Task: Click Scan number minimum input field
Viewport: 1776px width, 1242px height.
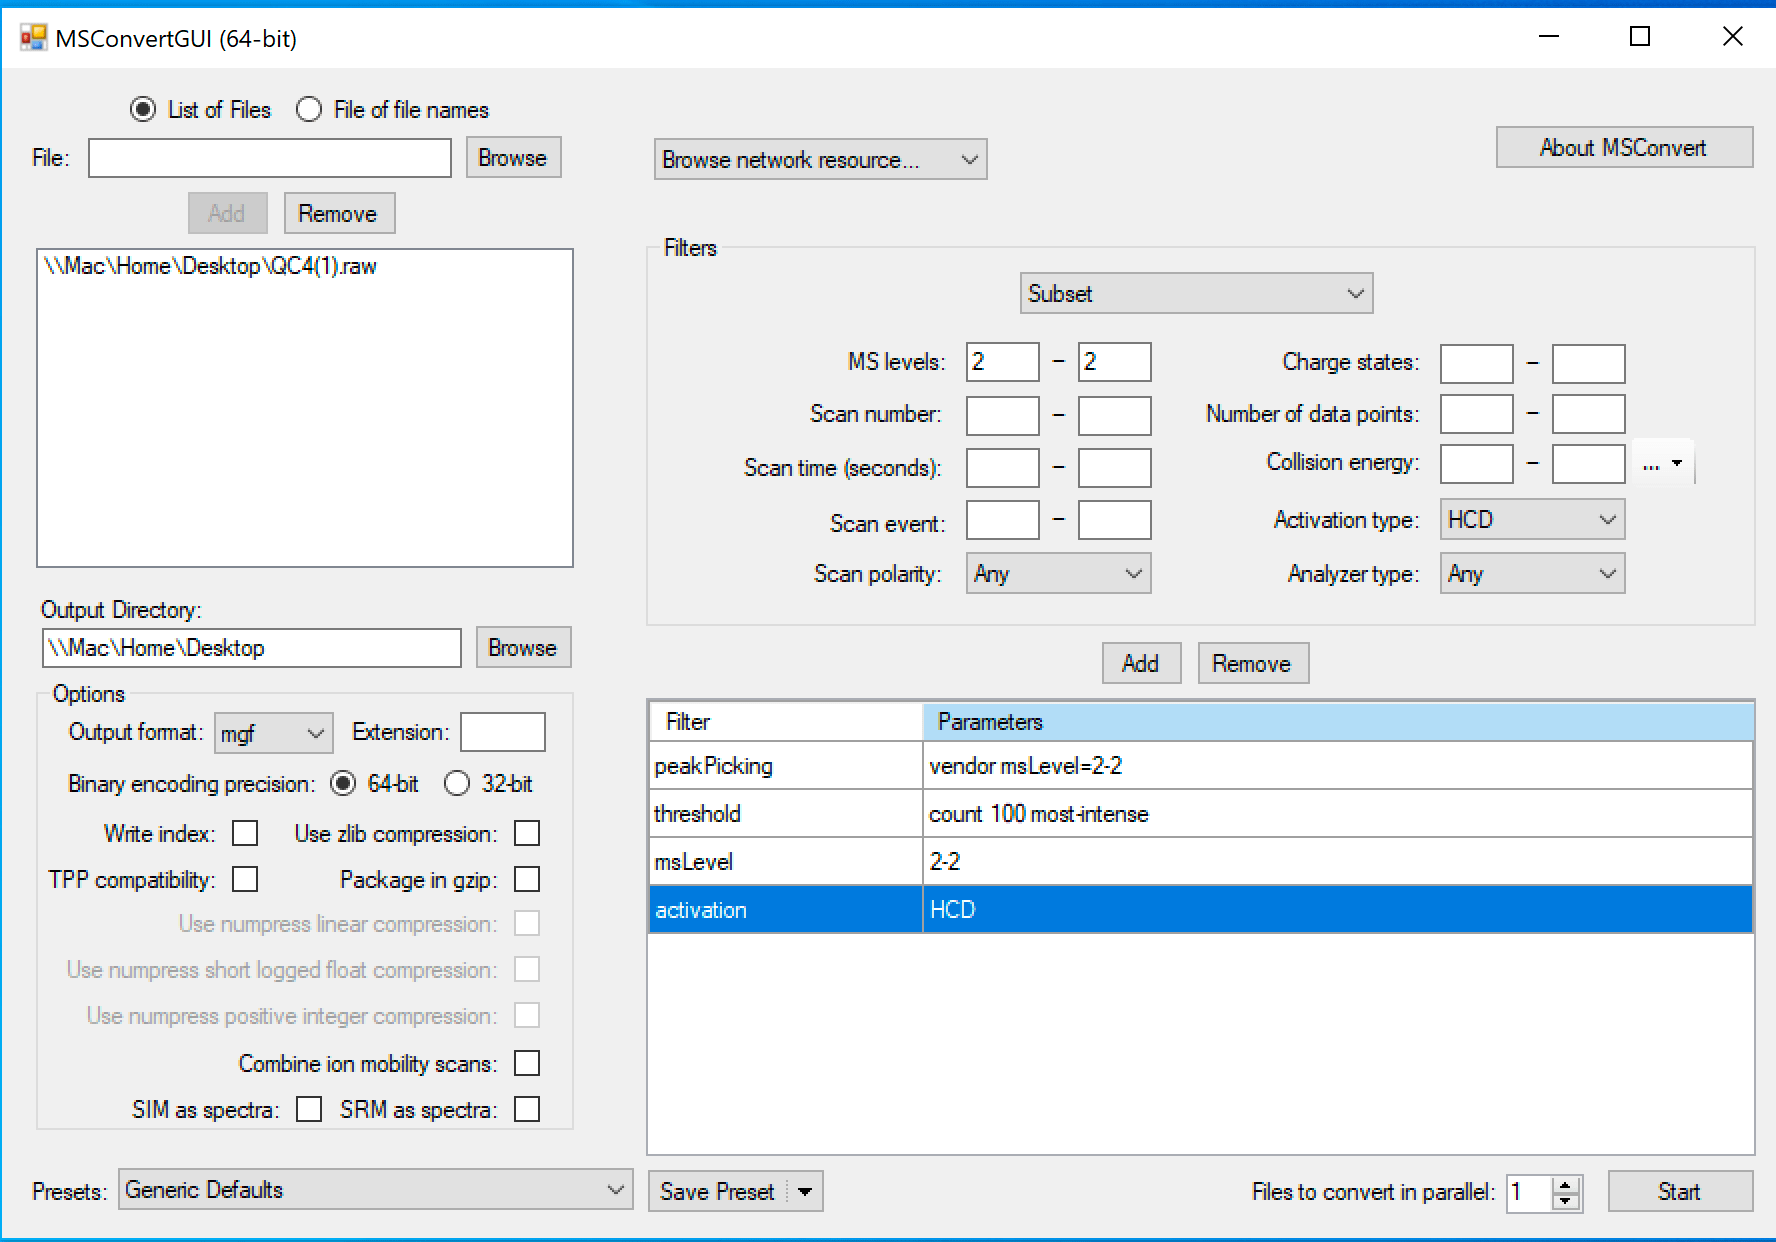Action: [1003, 415]
